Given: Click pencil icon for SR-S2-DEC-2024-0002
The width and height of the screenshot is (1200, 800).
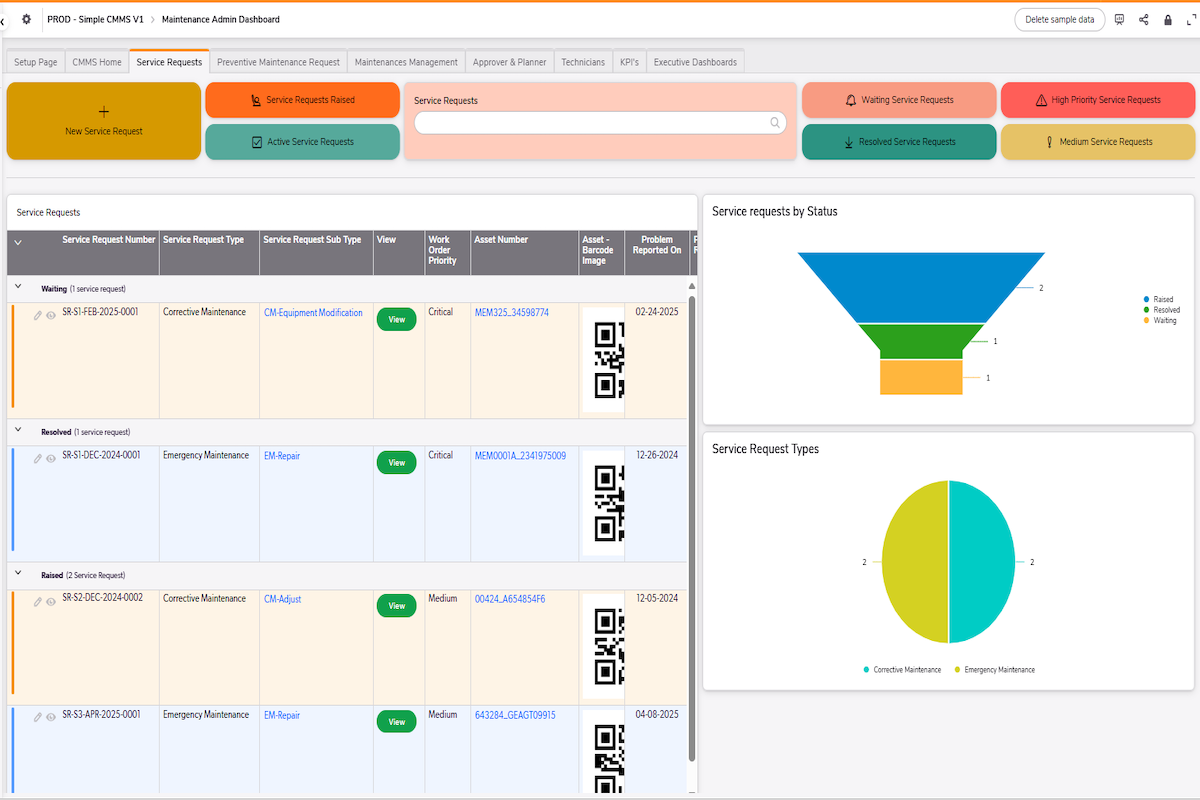Looking at the screenshot, I should [x=38, y=602].
